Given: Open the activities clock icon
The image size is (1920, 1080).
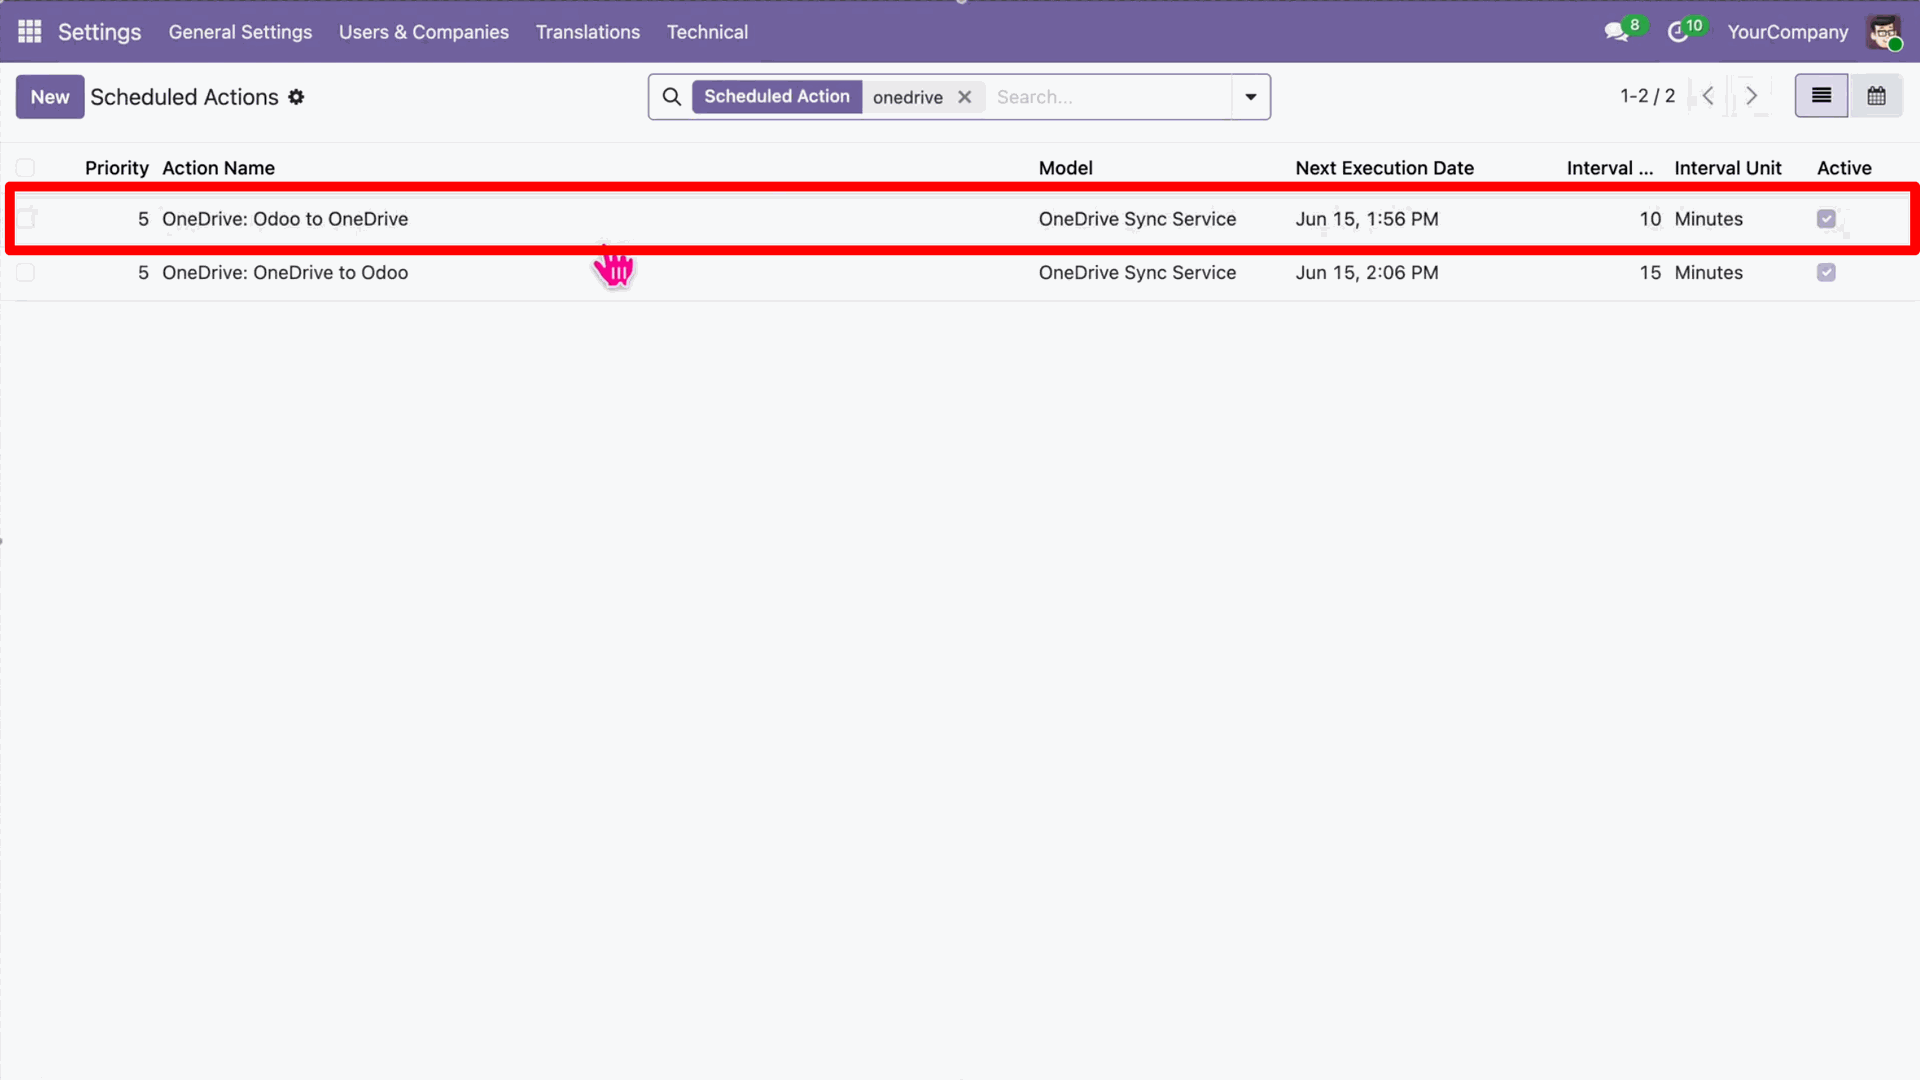Looking at the screenshot, I should [1678, 32].
